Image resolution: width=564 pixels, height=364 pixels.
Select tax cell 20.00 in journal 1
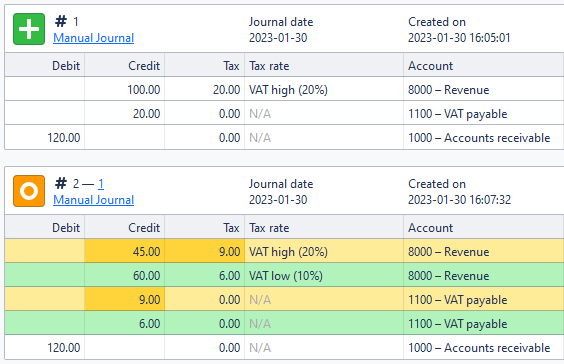click(204, 89)
